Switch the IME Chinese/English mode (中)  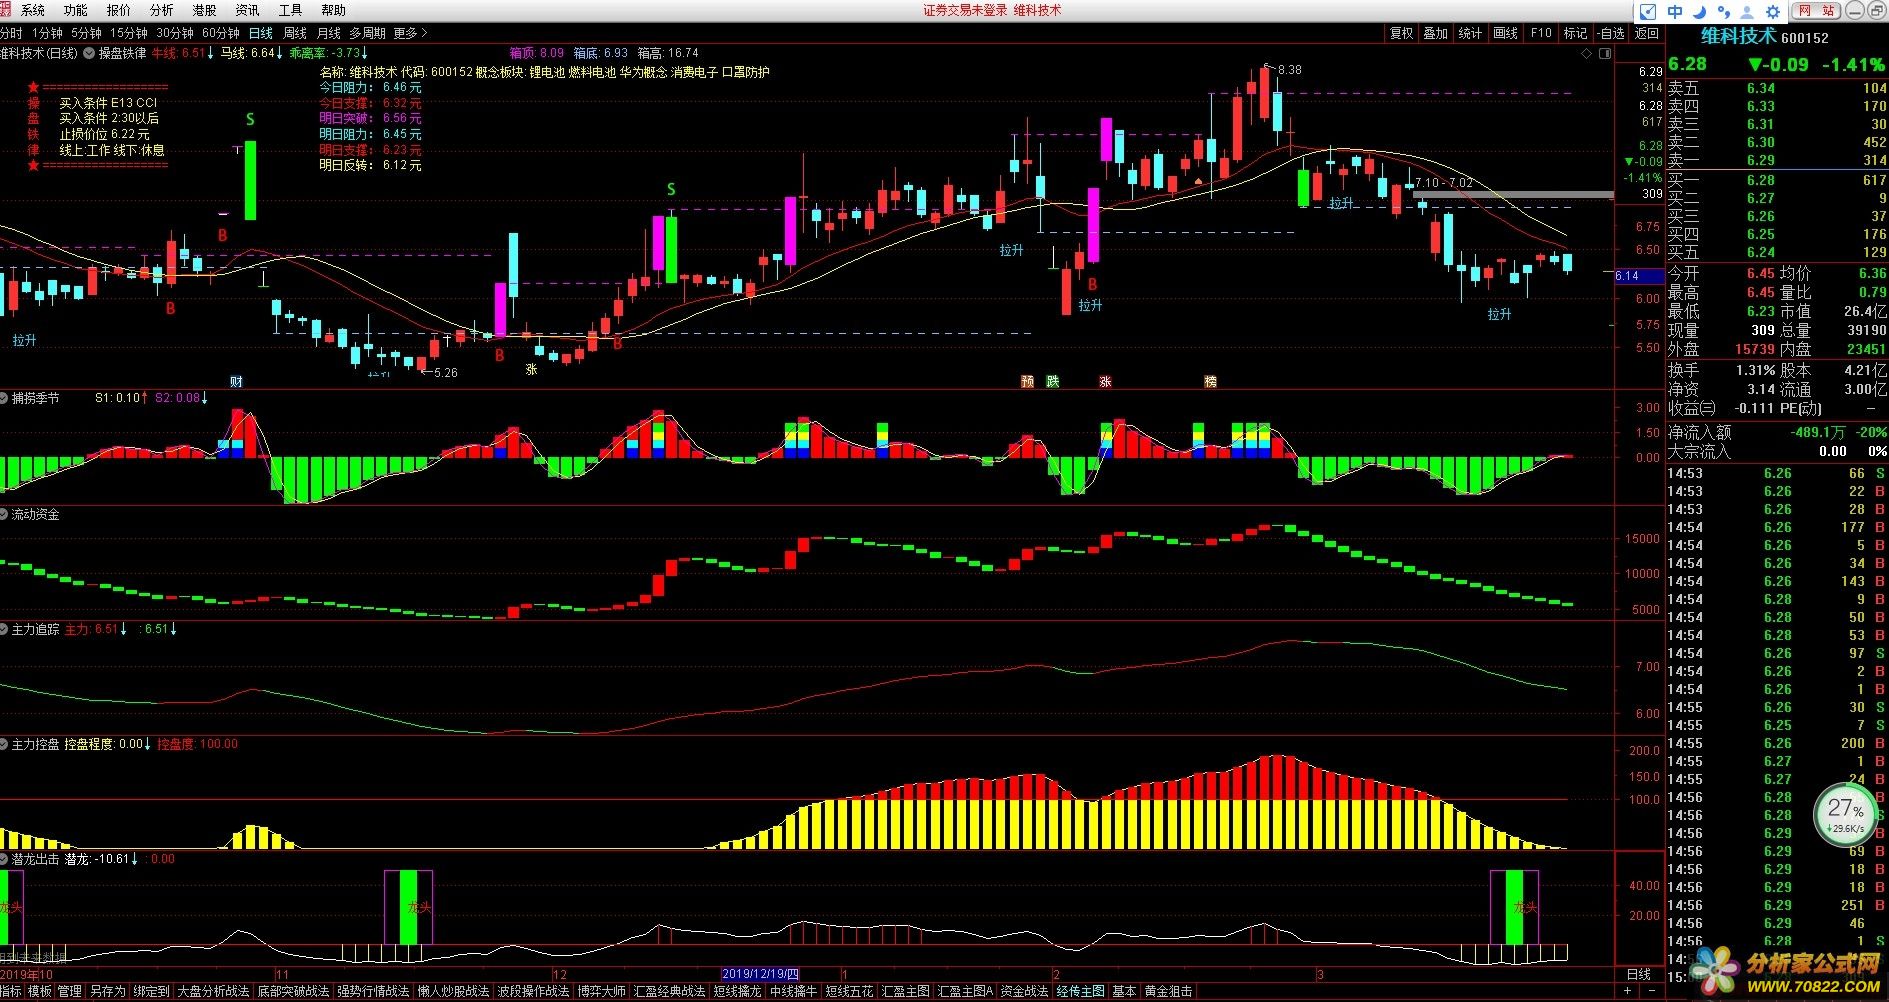pos(1675,12)
